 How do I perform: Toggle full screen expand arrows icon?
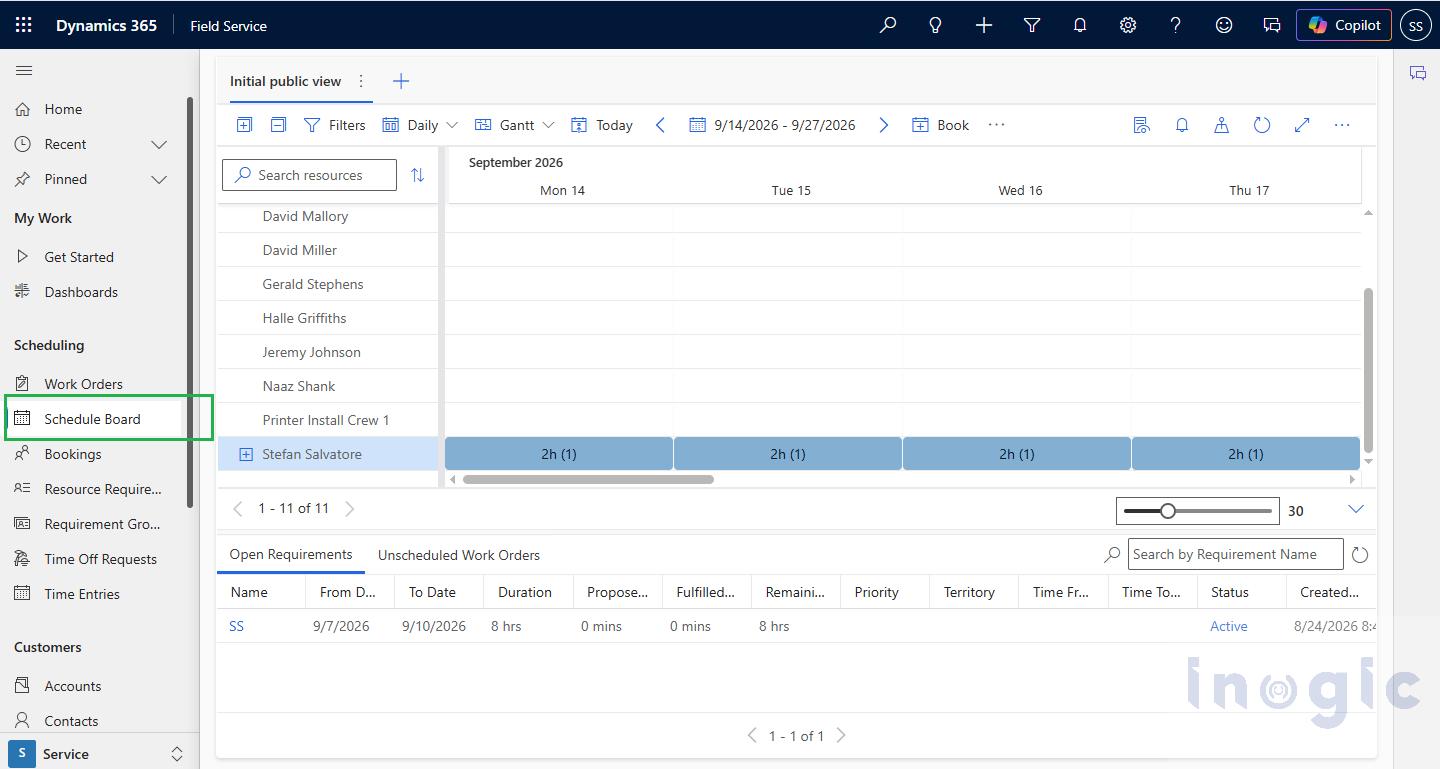tap(1302, 125)
